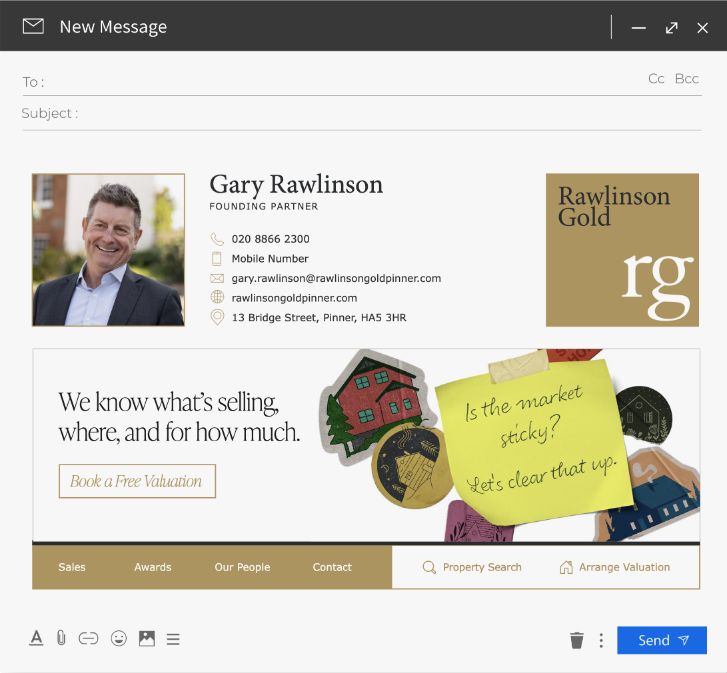Close the New Message window
This screenshot has height=673, width=727.
coord(702,28)
